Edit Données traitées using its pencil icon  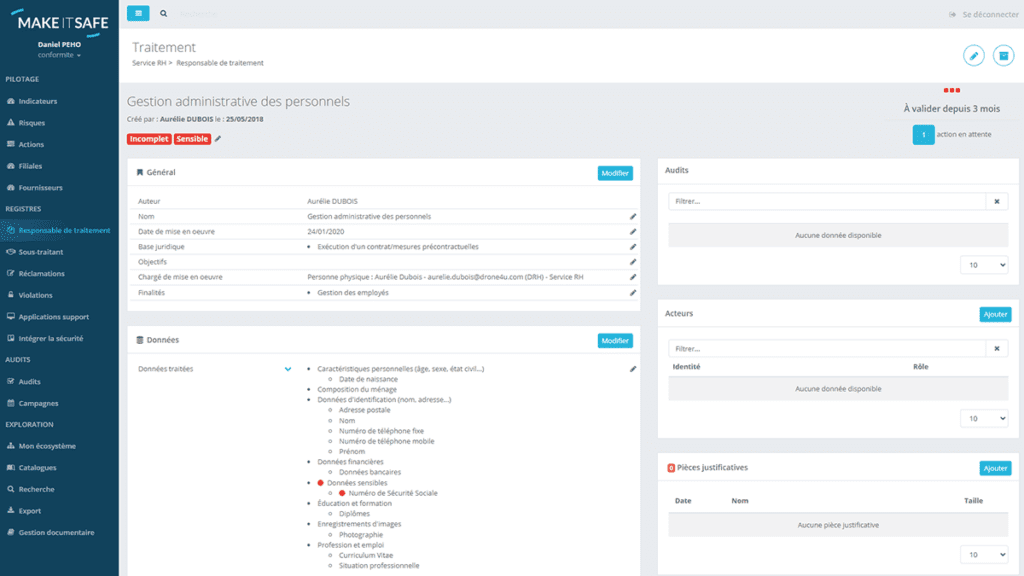click(x=633, y=369)
